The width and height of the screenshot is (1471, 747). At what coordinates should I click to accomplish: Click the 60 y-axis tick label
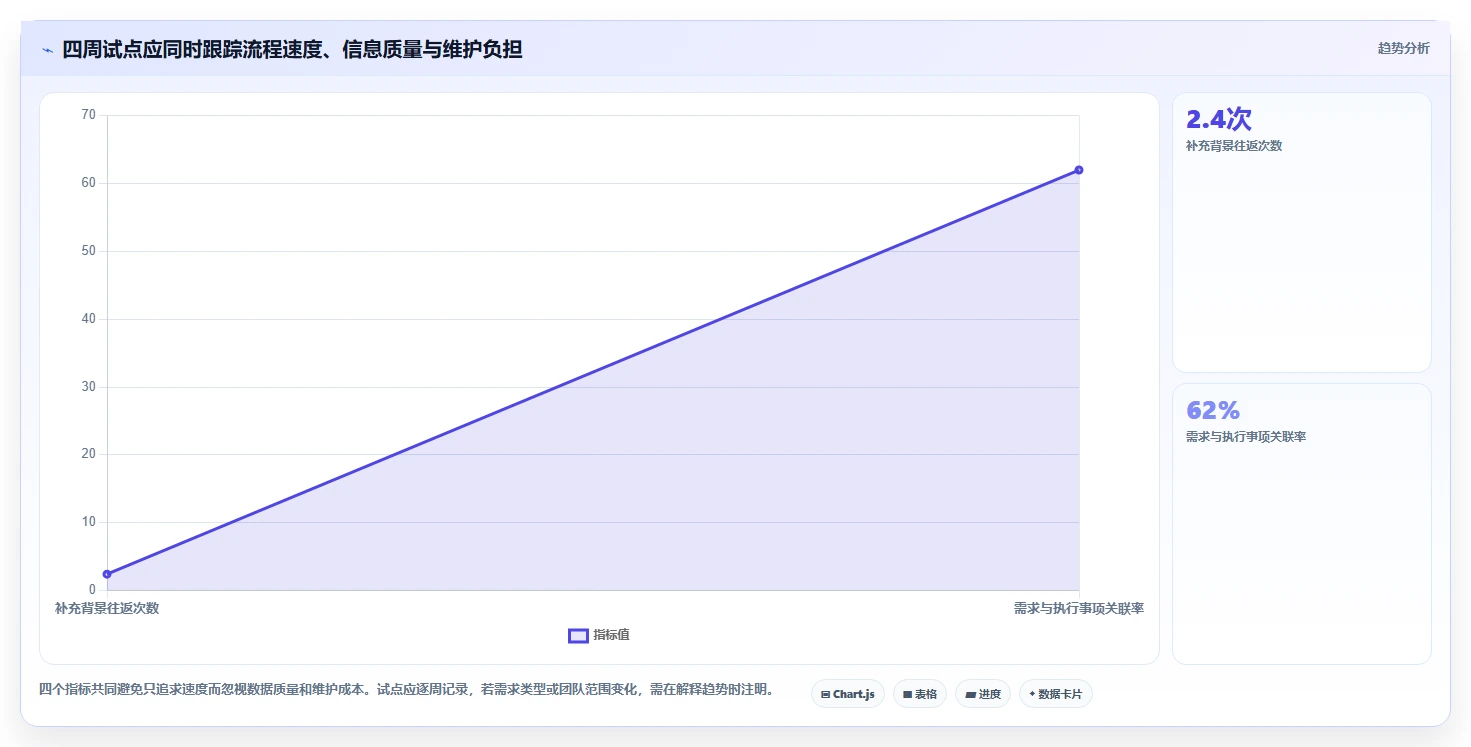[x=88, y=183]
